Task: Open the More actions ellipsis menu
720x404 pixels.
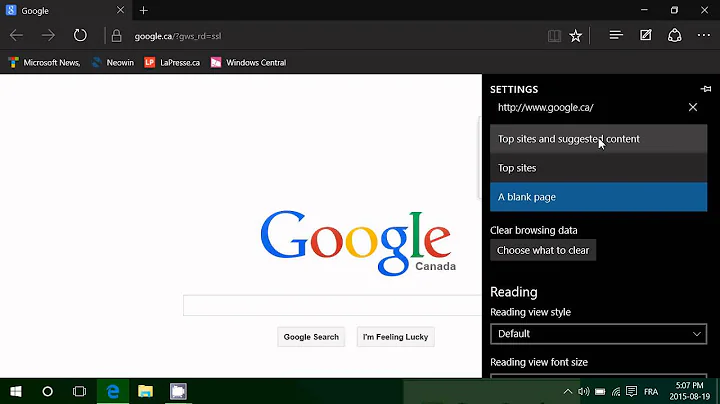Action: tap(703, 35)
